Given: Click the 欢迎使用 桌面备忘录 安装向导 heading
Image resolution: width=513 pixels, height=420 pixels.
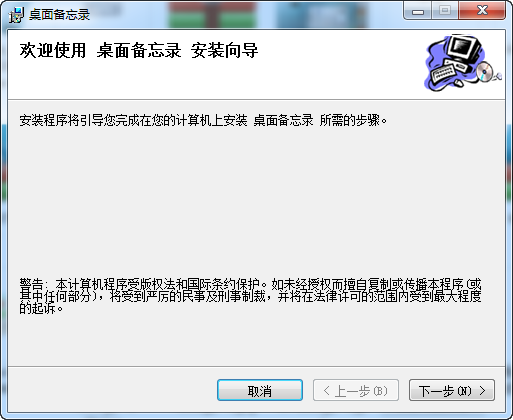Looking at the screenshot, I should pyautogui.click(x=139, y=51).
